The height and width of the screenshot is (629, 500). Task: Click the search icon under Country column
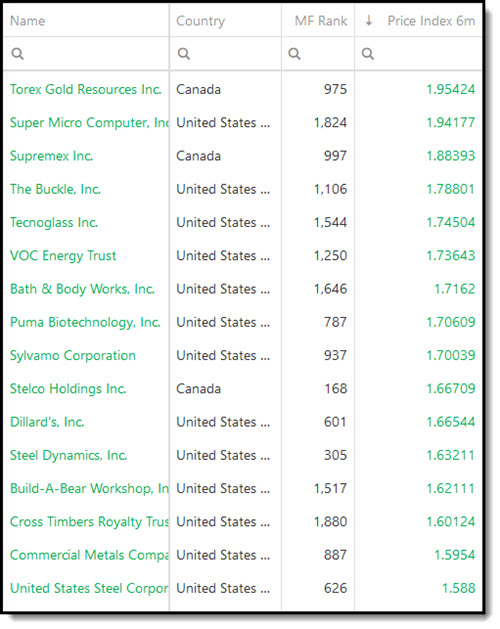(184, 53)
